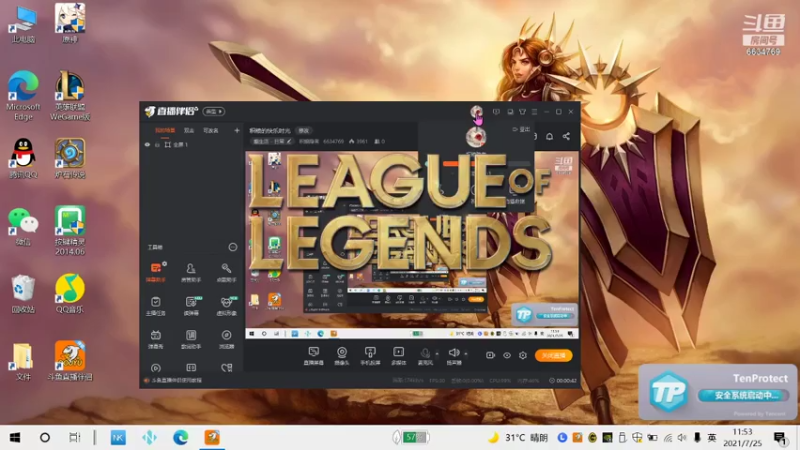Viewport: 800px width, 450px height.
Task: Open the hamburger main menu
Action: pyautogui.click(x=535, y=112)
